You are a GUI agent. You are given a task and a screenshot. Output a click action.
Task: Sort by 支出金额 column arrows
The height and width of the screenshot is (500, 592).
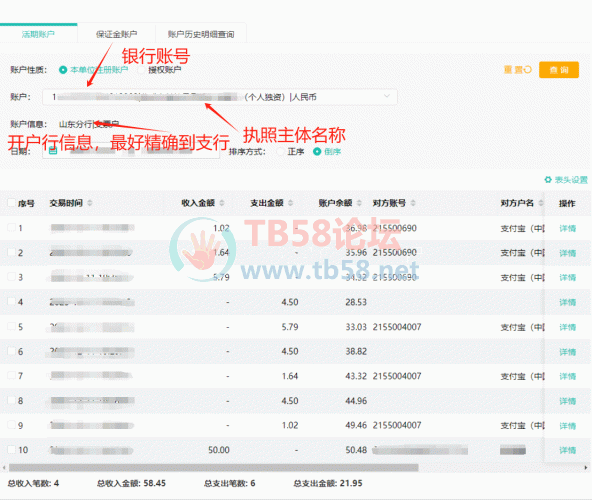click(290, 203)
